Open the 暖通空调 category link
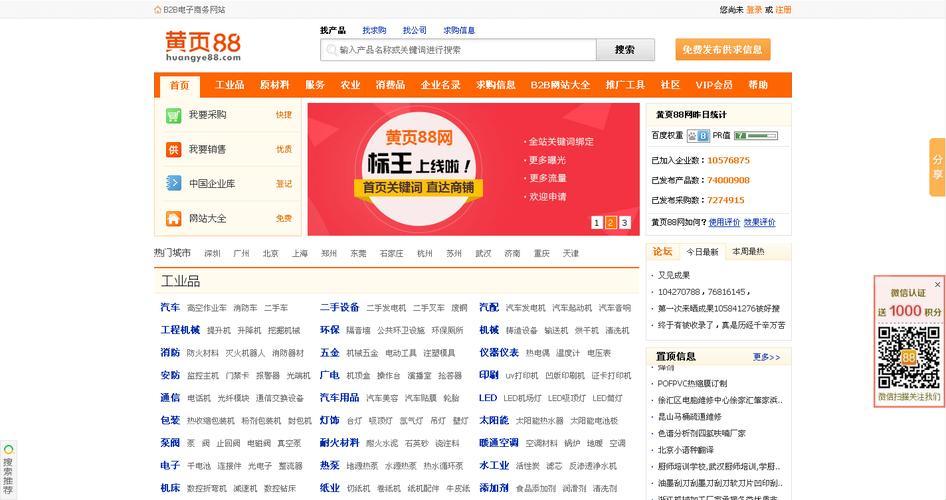This screenshot has height=500, width=946. click(499, 443)
